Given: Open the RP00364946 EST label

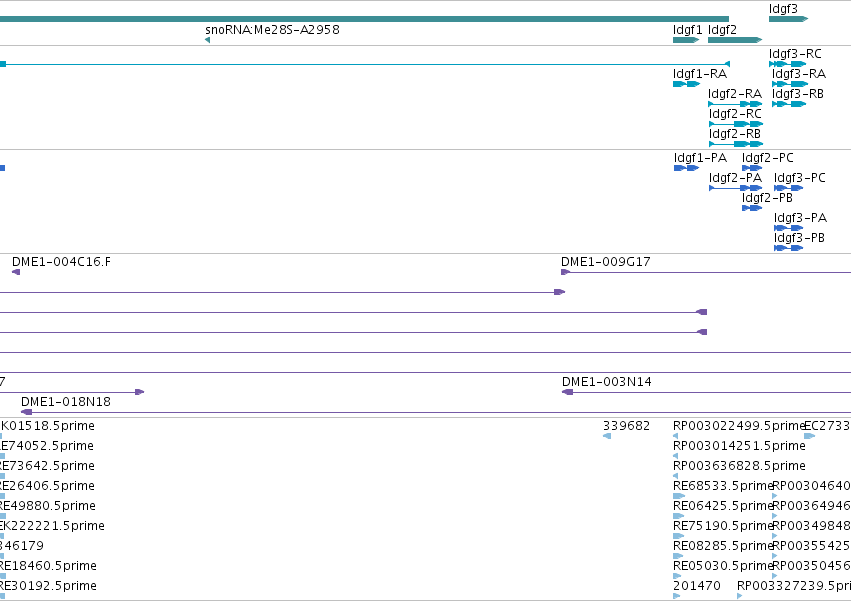Looking at the screenshot, I should (811, 507).
